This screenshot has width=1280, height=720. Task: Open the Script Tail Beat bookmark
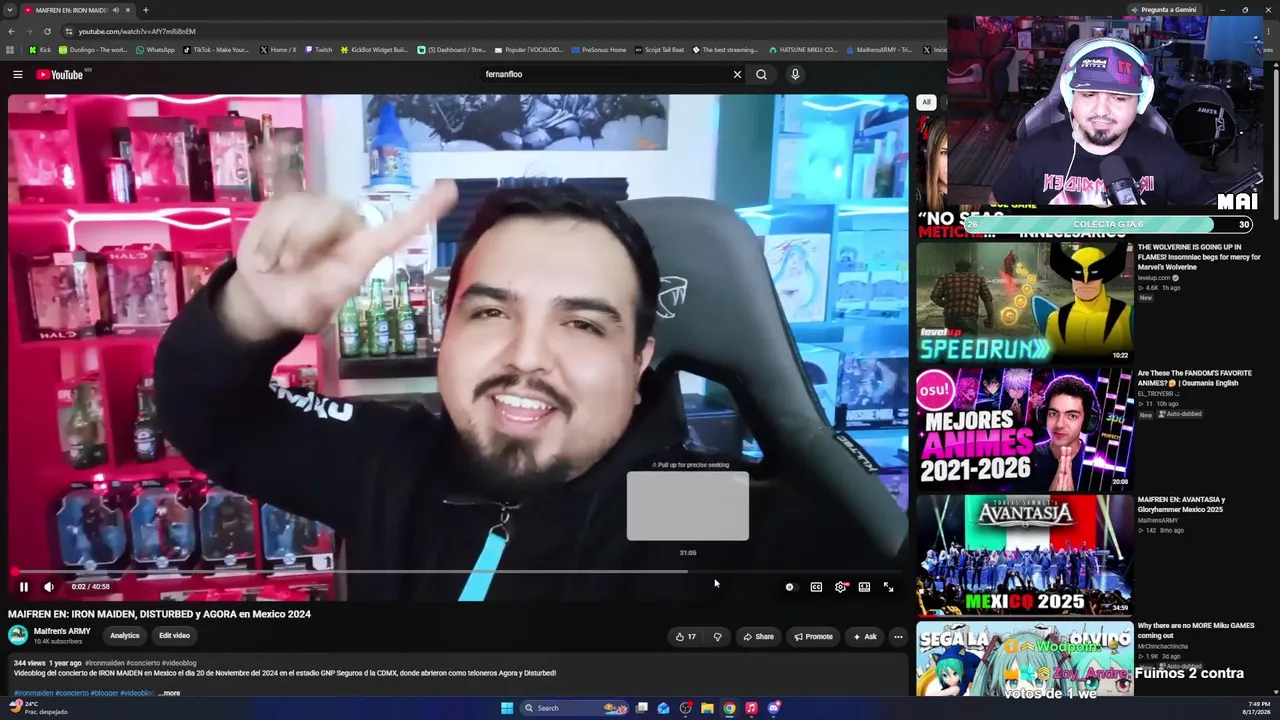tap(659, 50)
